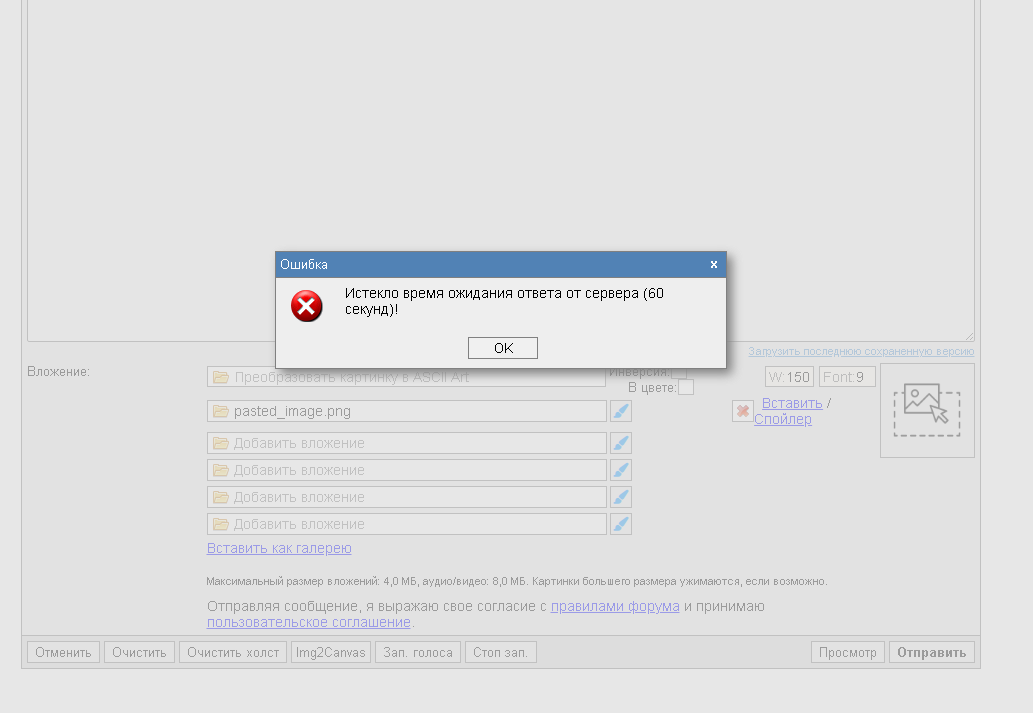Viewport: 1033px width, 713px height.
Task: Start recording with the Зап. голоса button
Action: pos(418,652)
